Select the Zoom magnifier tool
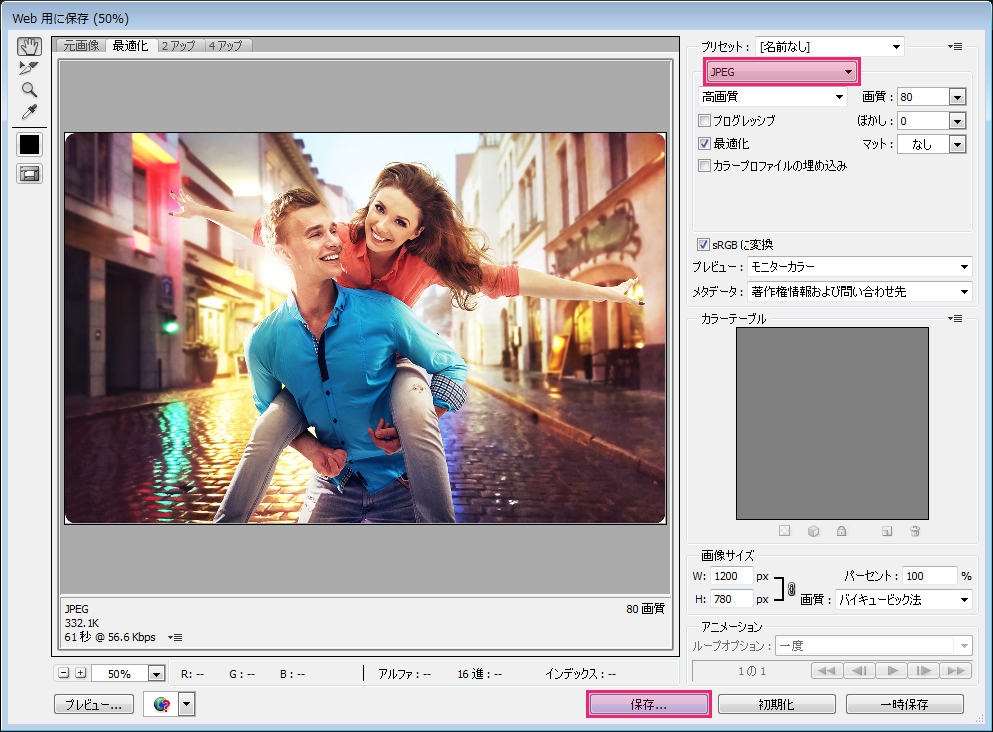The height and width of the screenshot is (732, 993). [29, 89]
